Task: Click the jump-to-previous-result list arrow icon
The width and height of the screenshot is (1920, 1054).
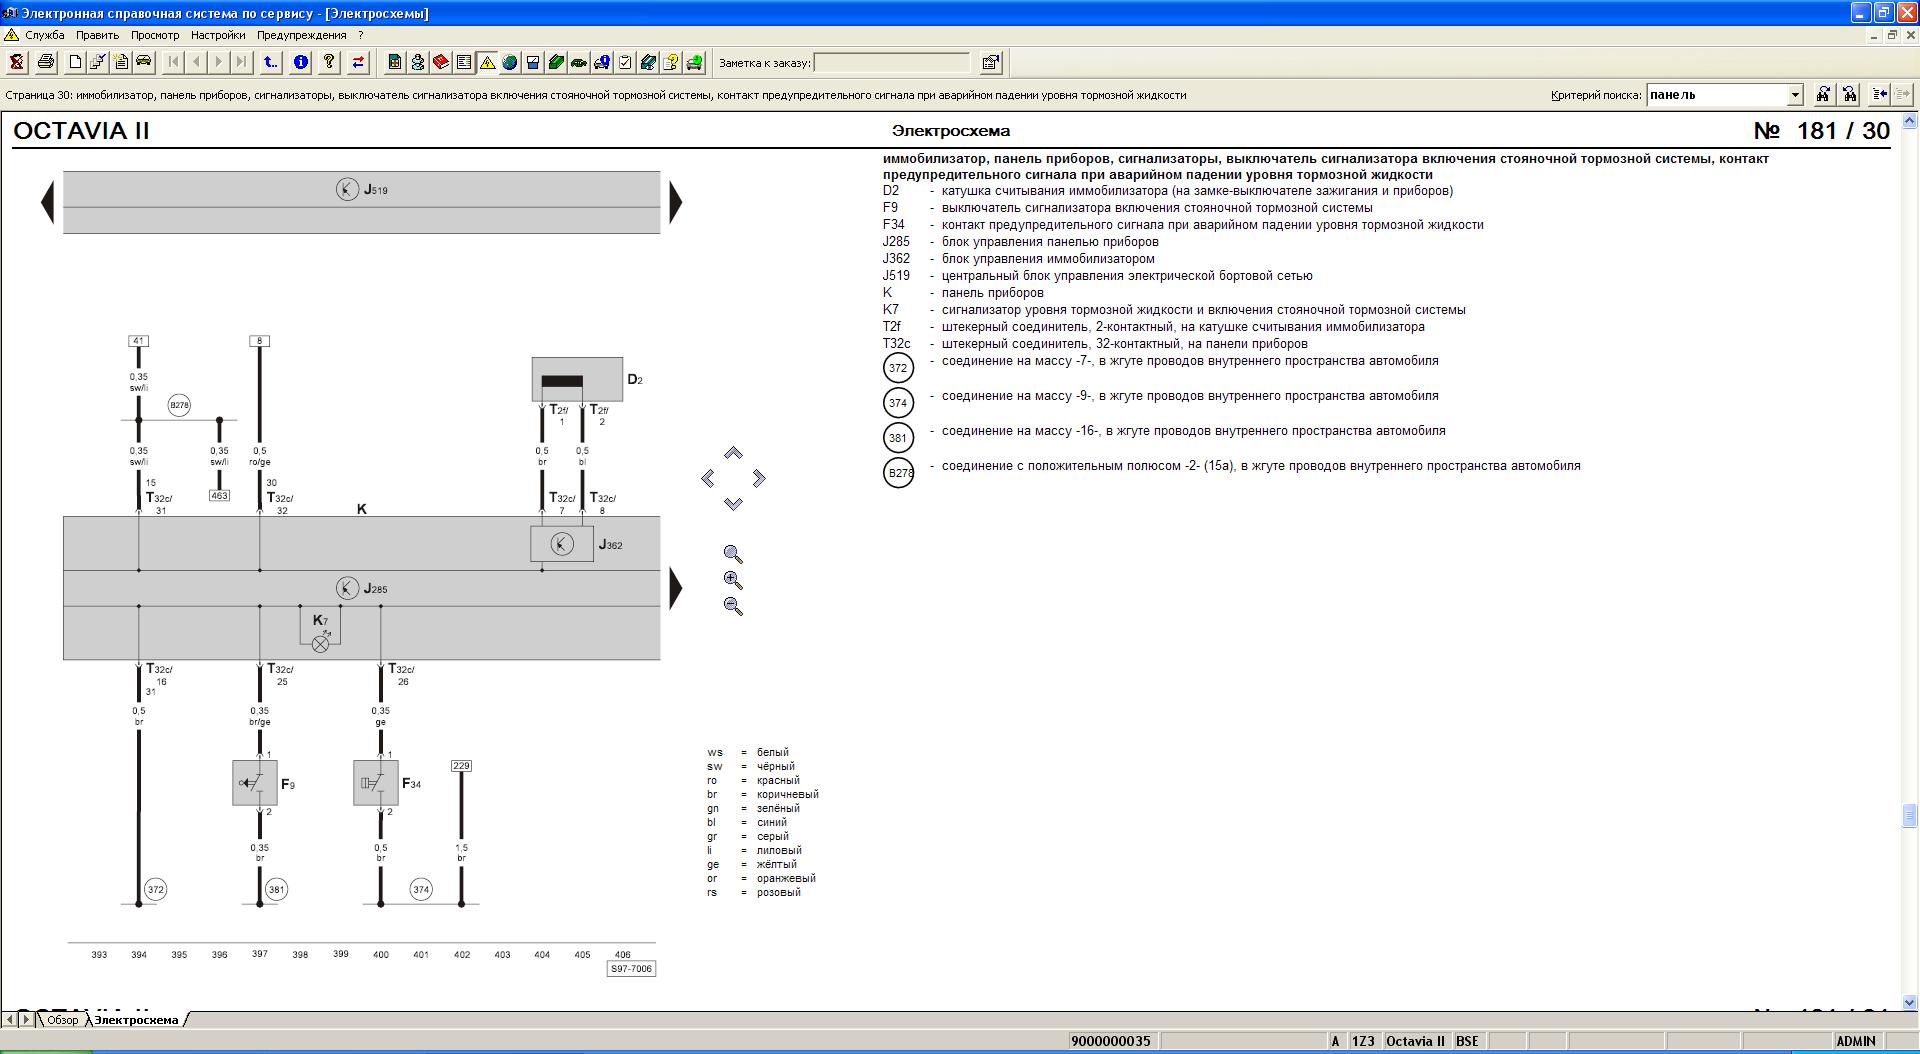Action: (1880, 94)
